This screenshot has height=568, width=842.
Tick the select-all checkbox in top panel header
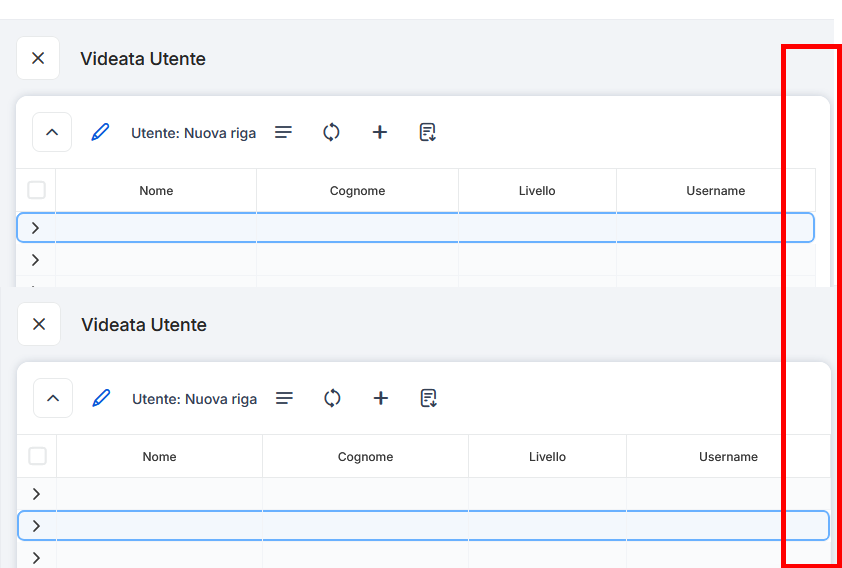point(37,190)
